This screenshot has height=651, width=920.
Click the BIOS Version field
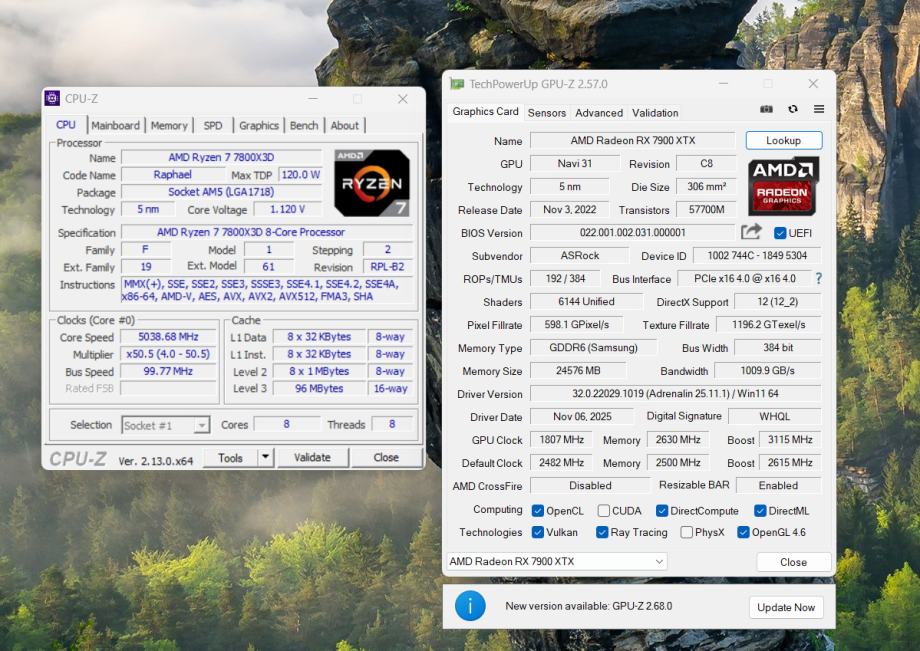(x=632, y=232)
